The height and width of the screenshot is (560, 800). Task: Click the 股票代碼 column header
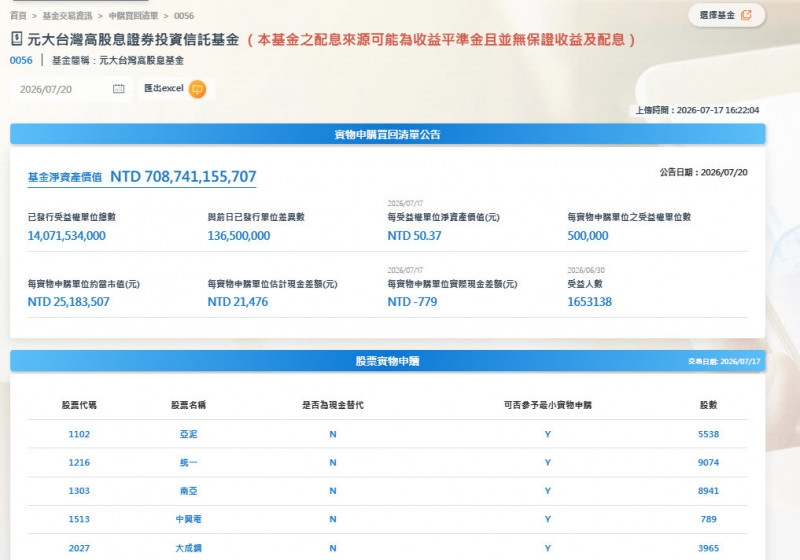click(x=79, y=405)
